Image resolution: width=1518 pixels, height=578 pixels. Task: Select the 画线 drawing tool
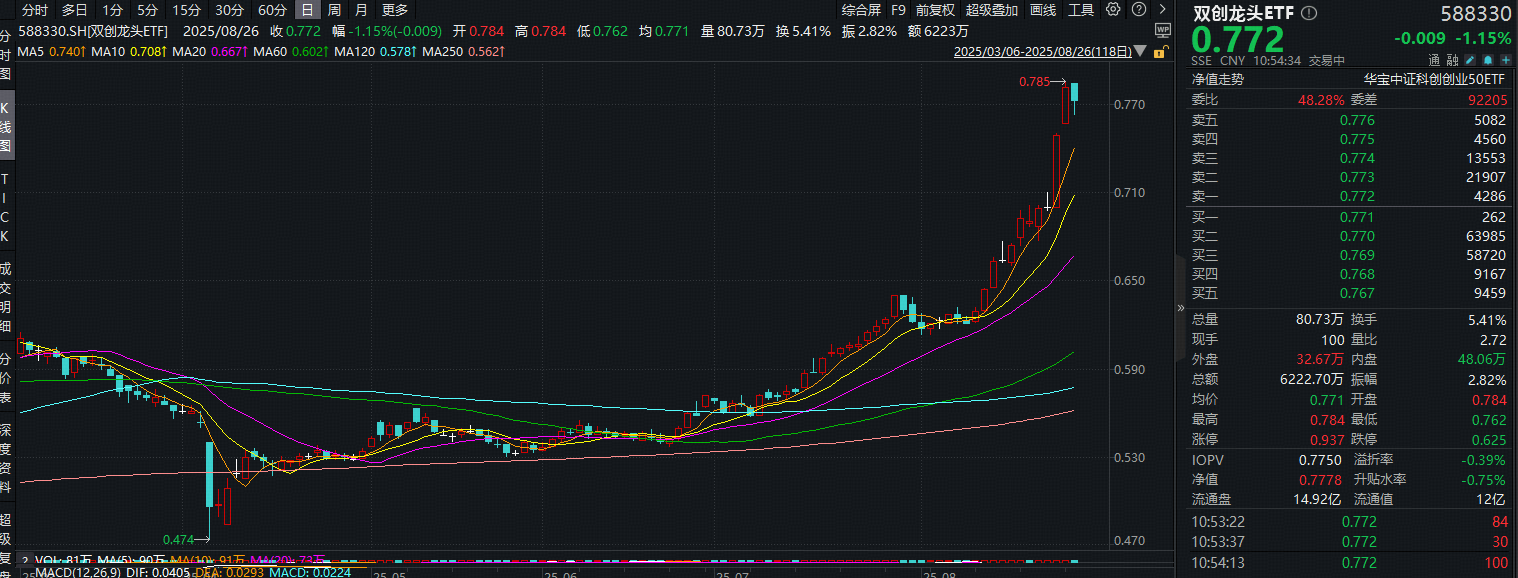(x=1043, y=10)
